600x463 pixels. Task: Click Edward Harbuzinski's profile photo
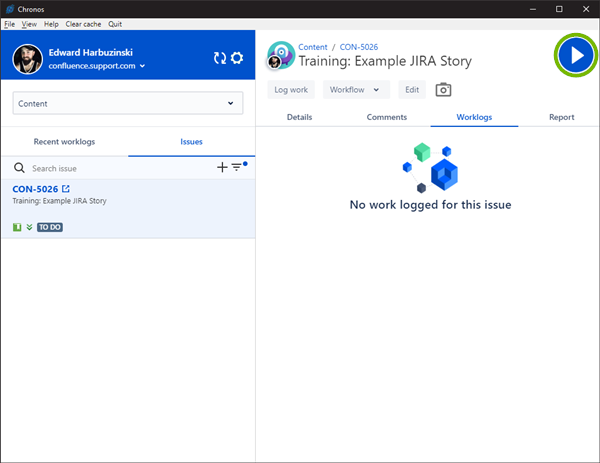[28, 59]
